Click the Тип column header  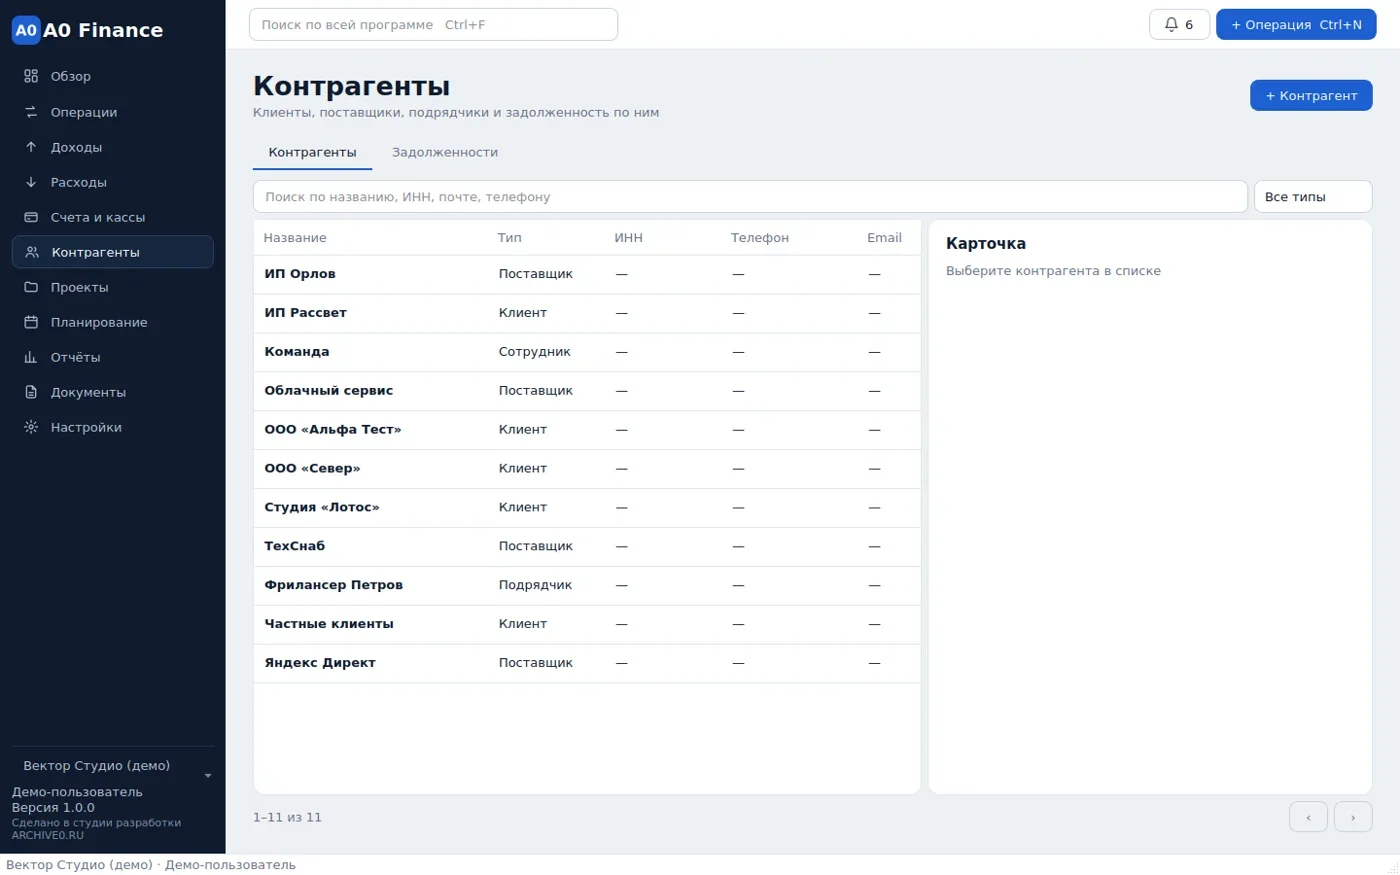(x=510, y=238)
